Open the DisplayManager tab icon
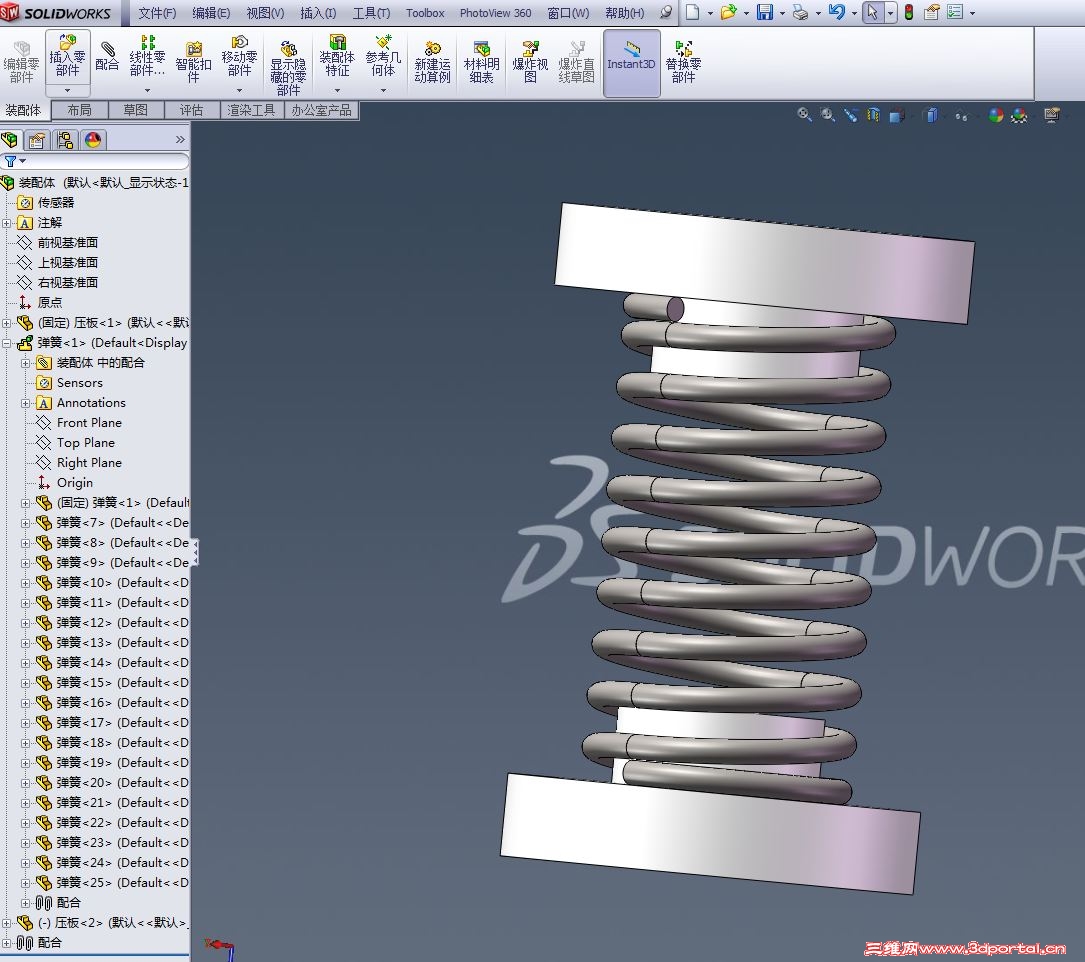 coord(93,140)
